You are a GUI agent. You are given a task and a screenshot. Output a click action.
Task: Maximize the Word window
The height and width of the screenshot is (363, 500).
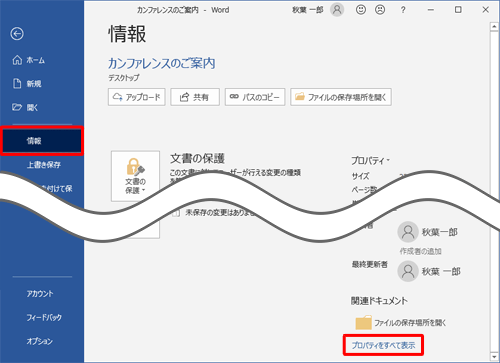click(458, 10)
